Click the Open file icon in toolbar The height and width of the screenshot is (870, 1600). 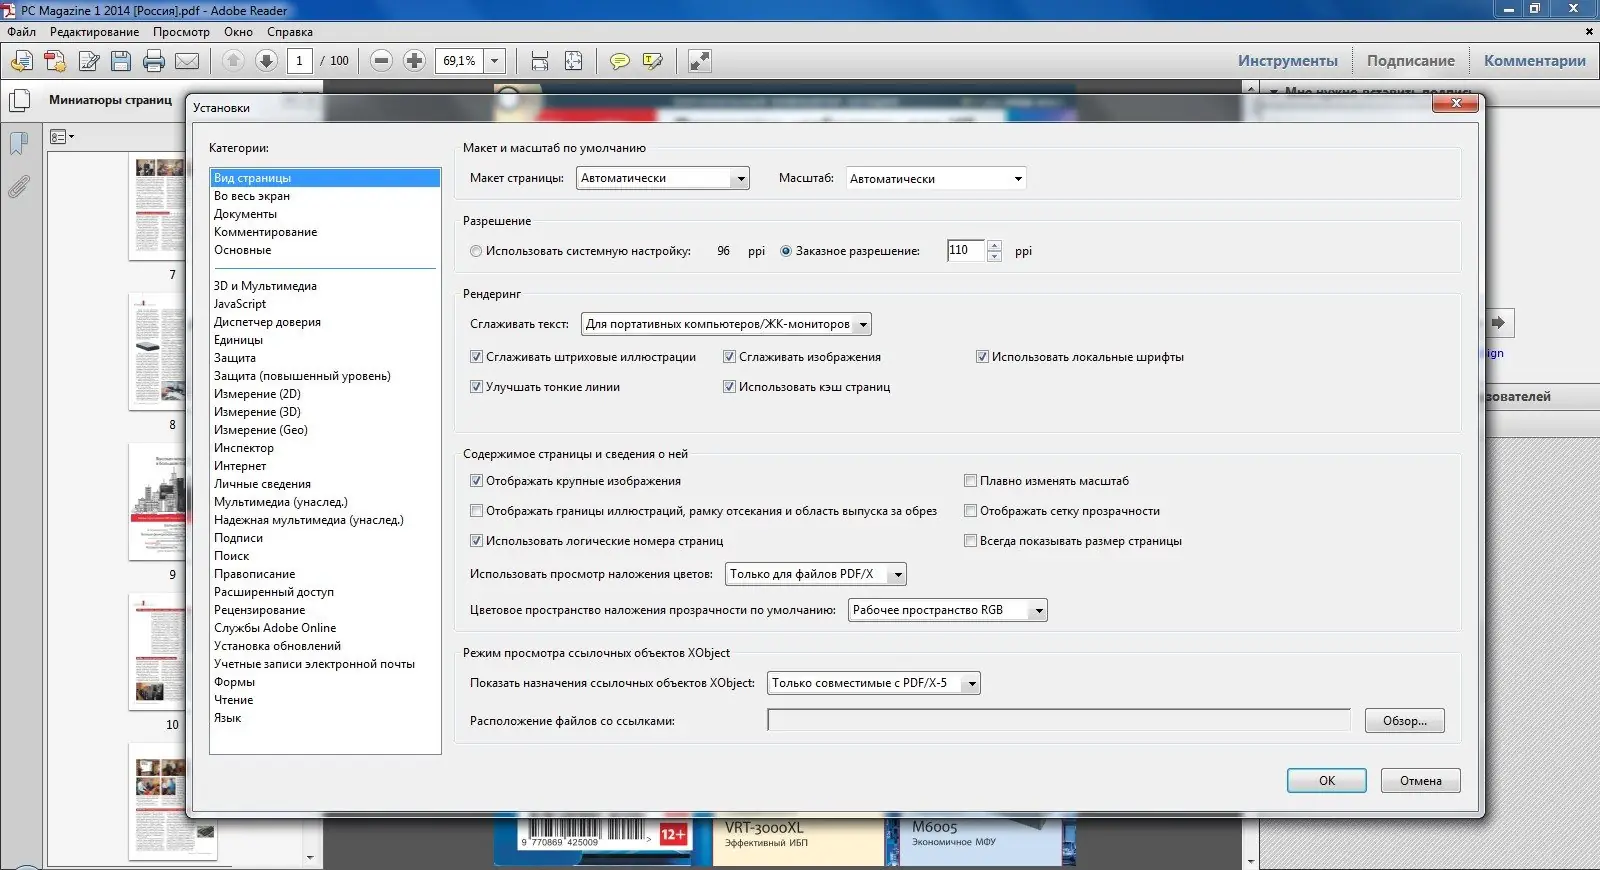pyautogui.click(x=22, y=61)
